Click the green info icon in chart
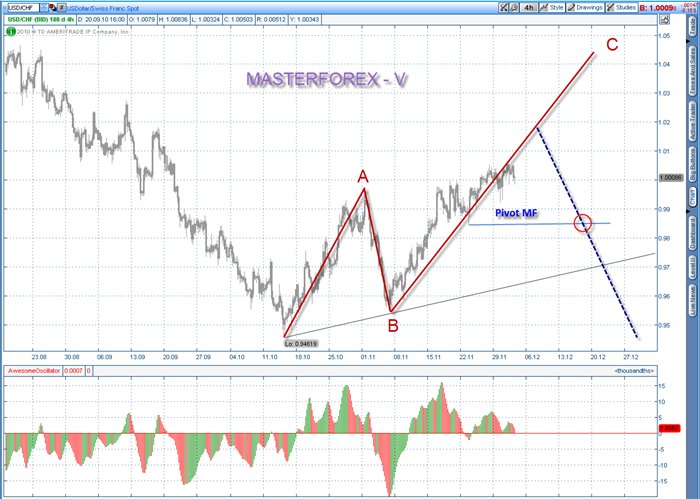The width and height of the screenshot is (700, 499). tap(11, 32)
